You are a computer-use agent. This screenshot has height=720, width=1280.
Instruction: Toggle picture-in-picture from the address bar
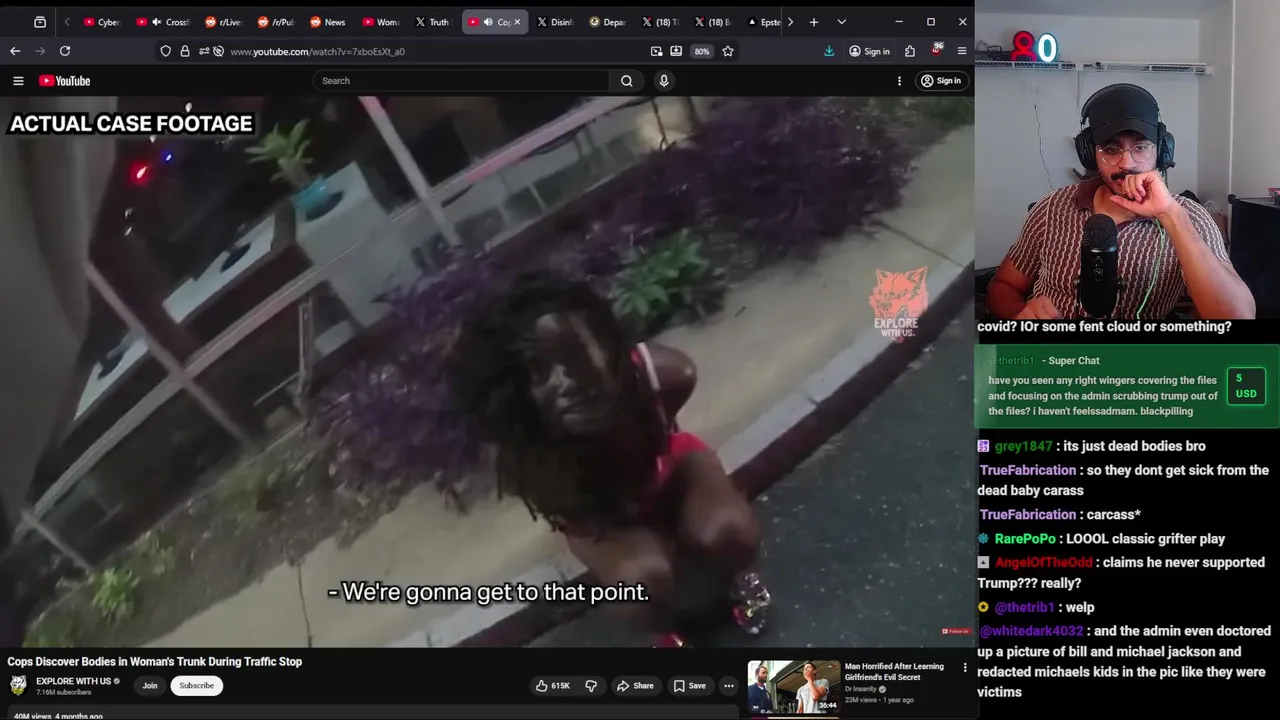point(656,51)
